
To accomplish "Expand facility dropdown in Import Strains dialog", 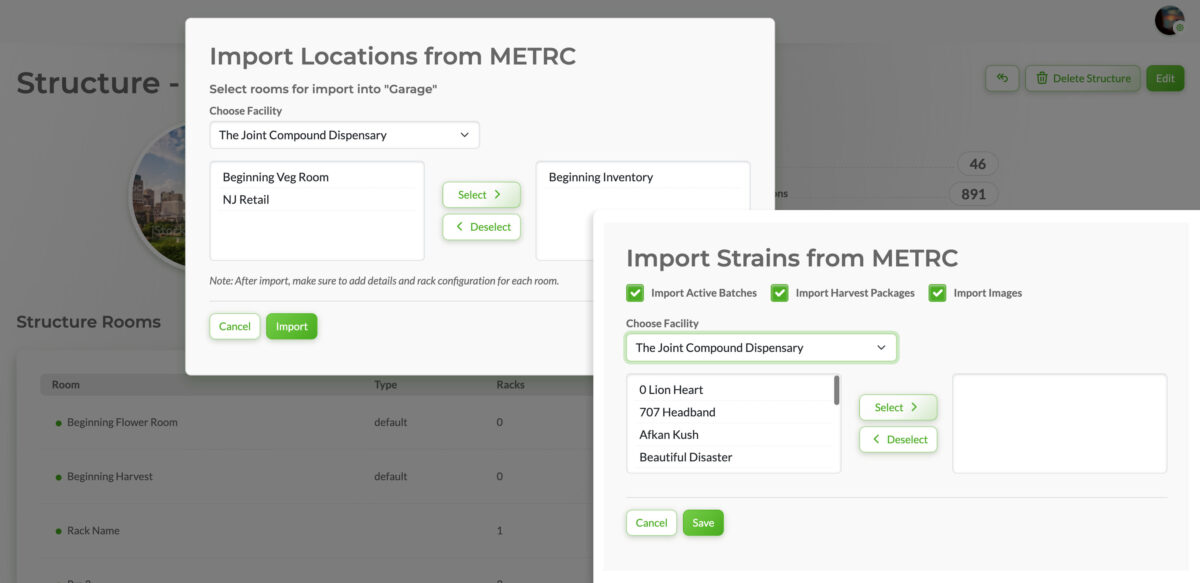I will (x=761, y=348).
